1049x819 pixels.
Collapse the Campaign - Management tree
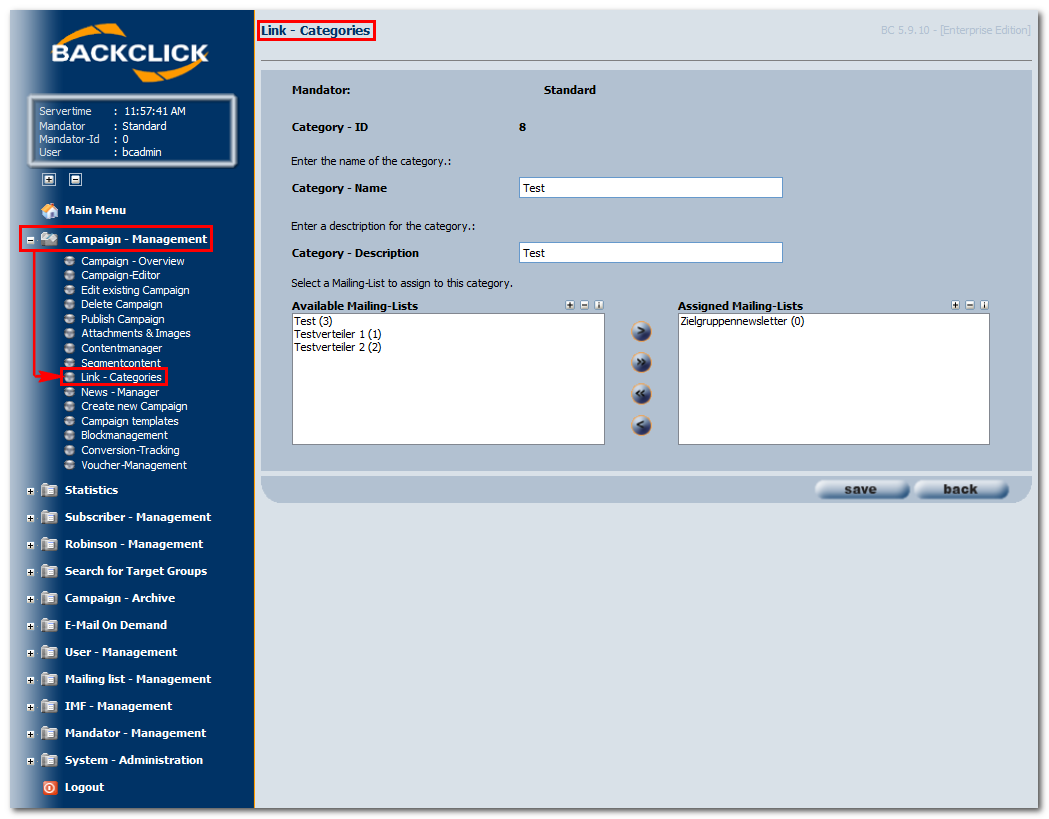coord(31,240)
